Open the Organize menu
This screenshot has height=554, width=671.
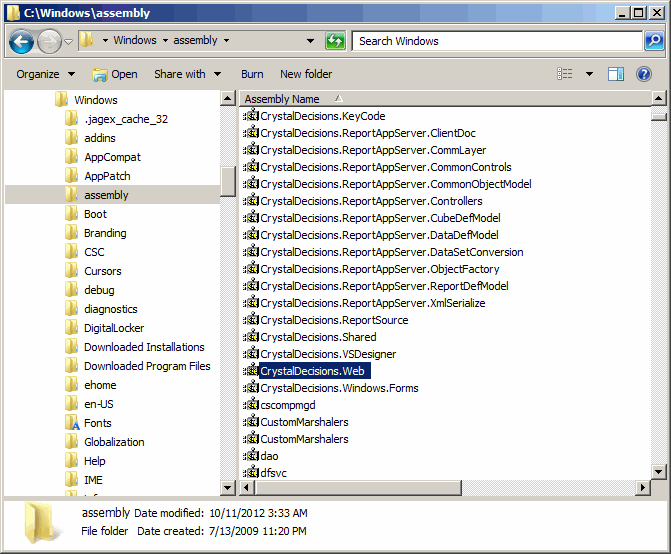pos(45,74)
